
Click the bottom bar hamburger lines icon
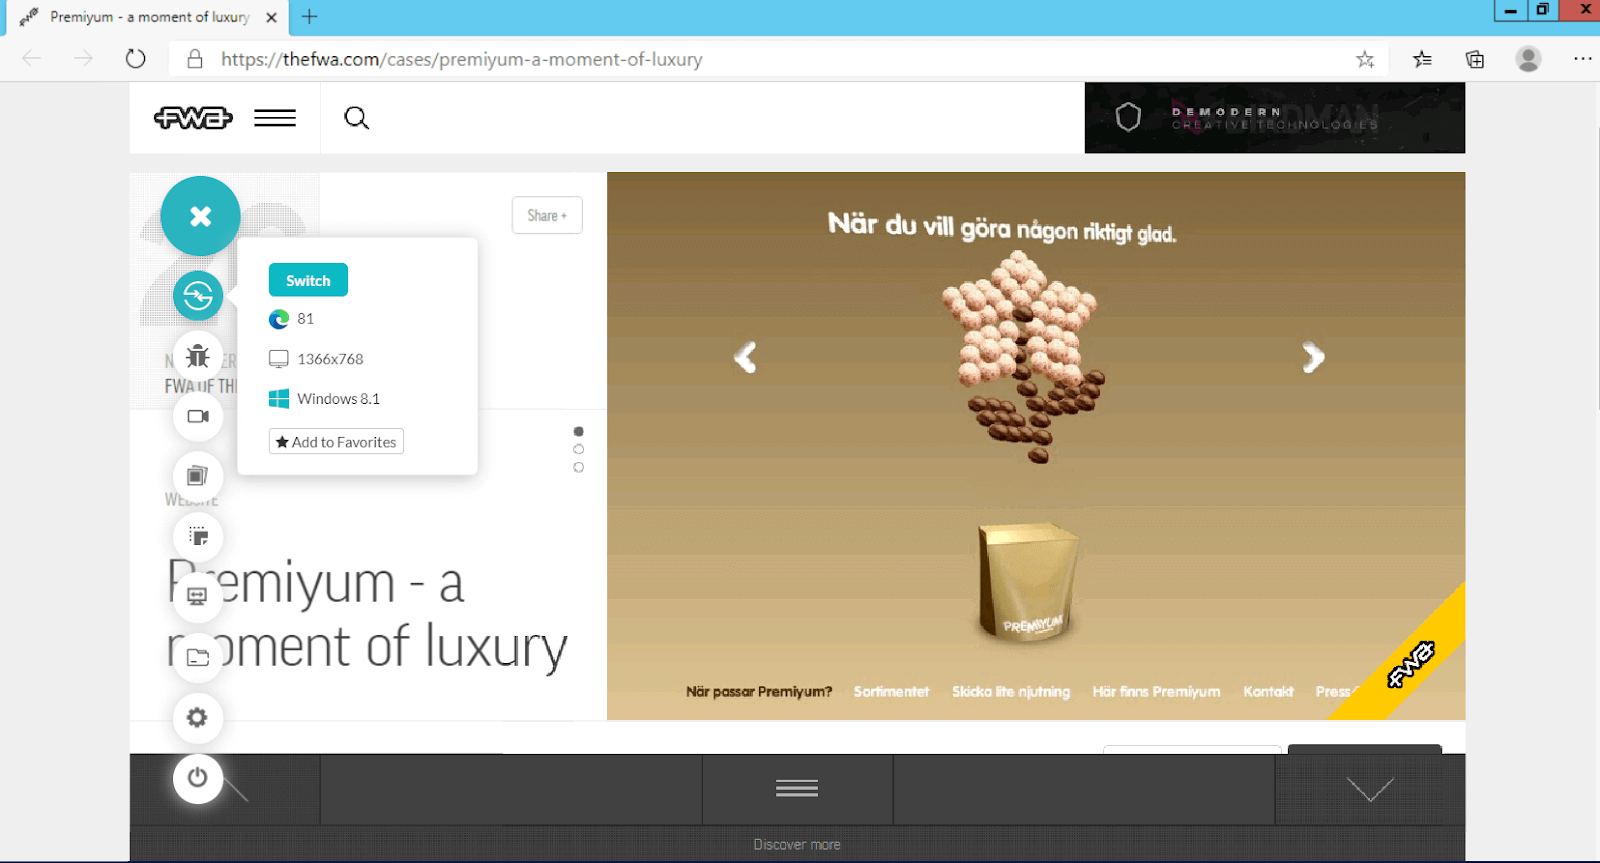(797, 789)
